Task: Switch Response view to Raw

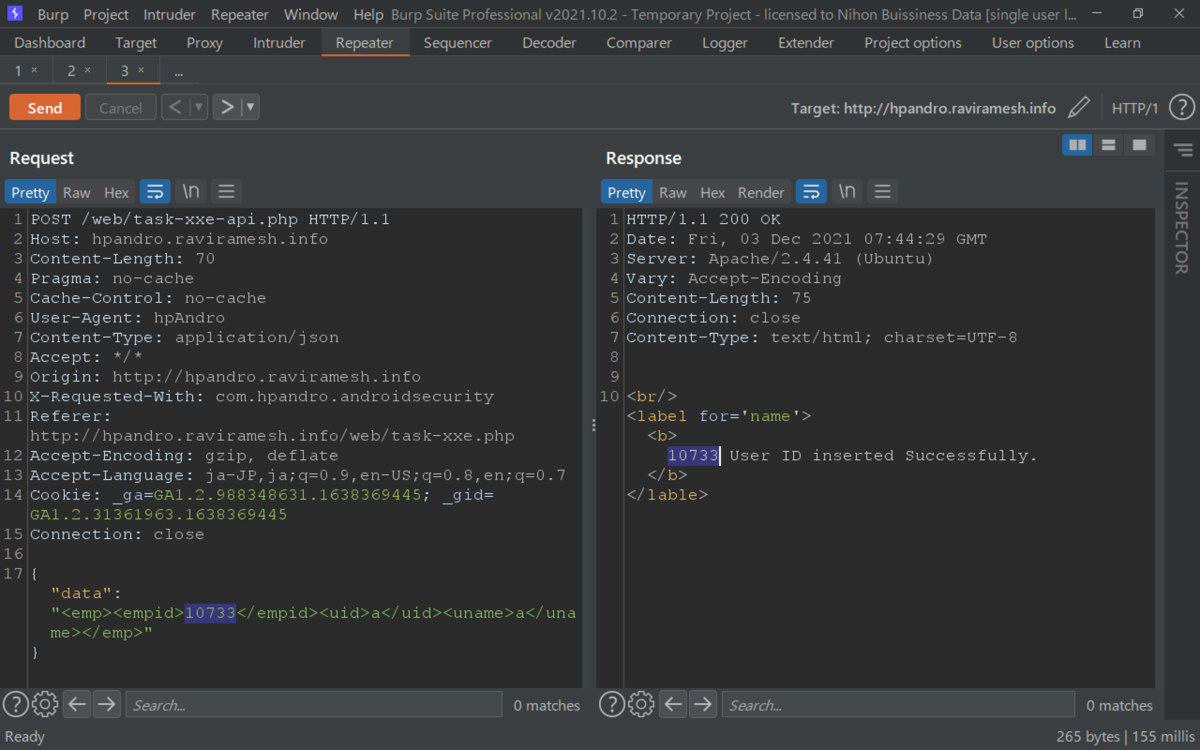Action: 672,192
